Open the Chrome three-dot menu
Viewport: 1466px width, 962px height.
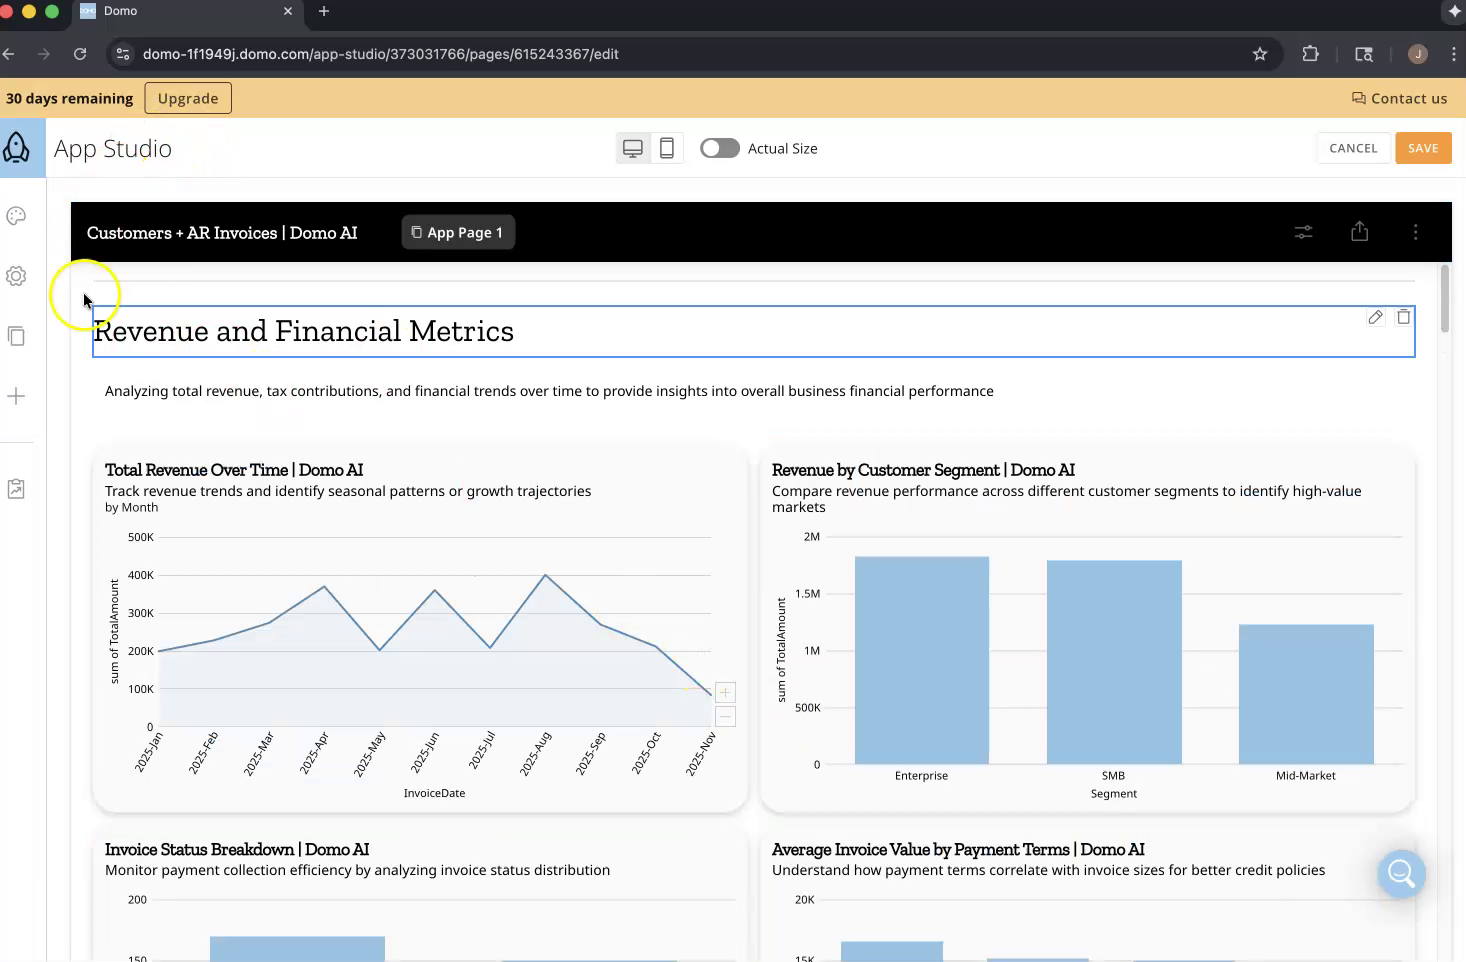pyautogui.click(x=1454, y=54)
